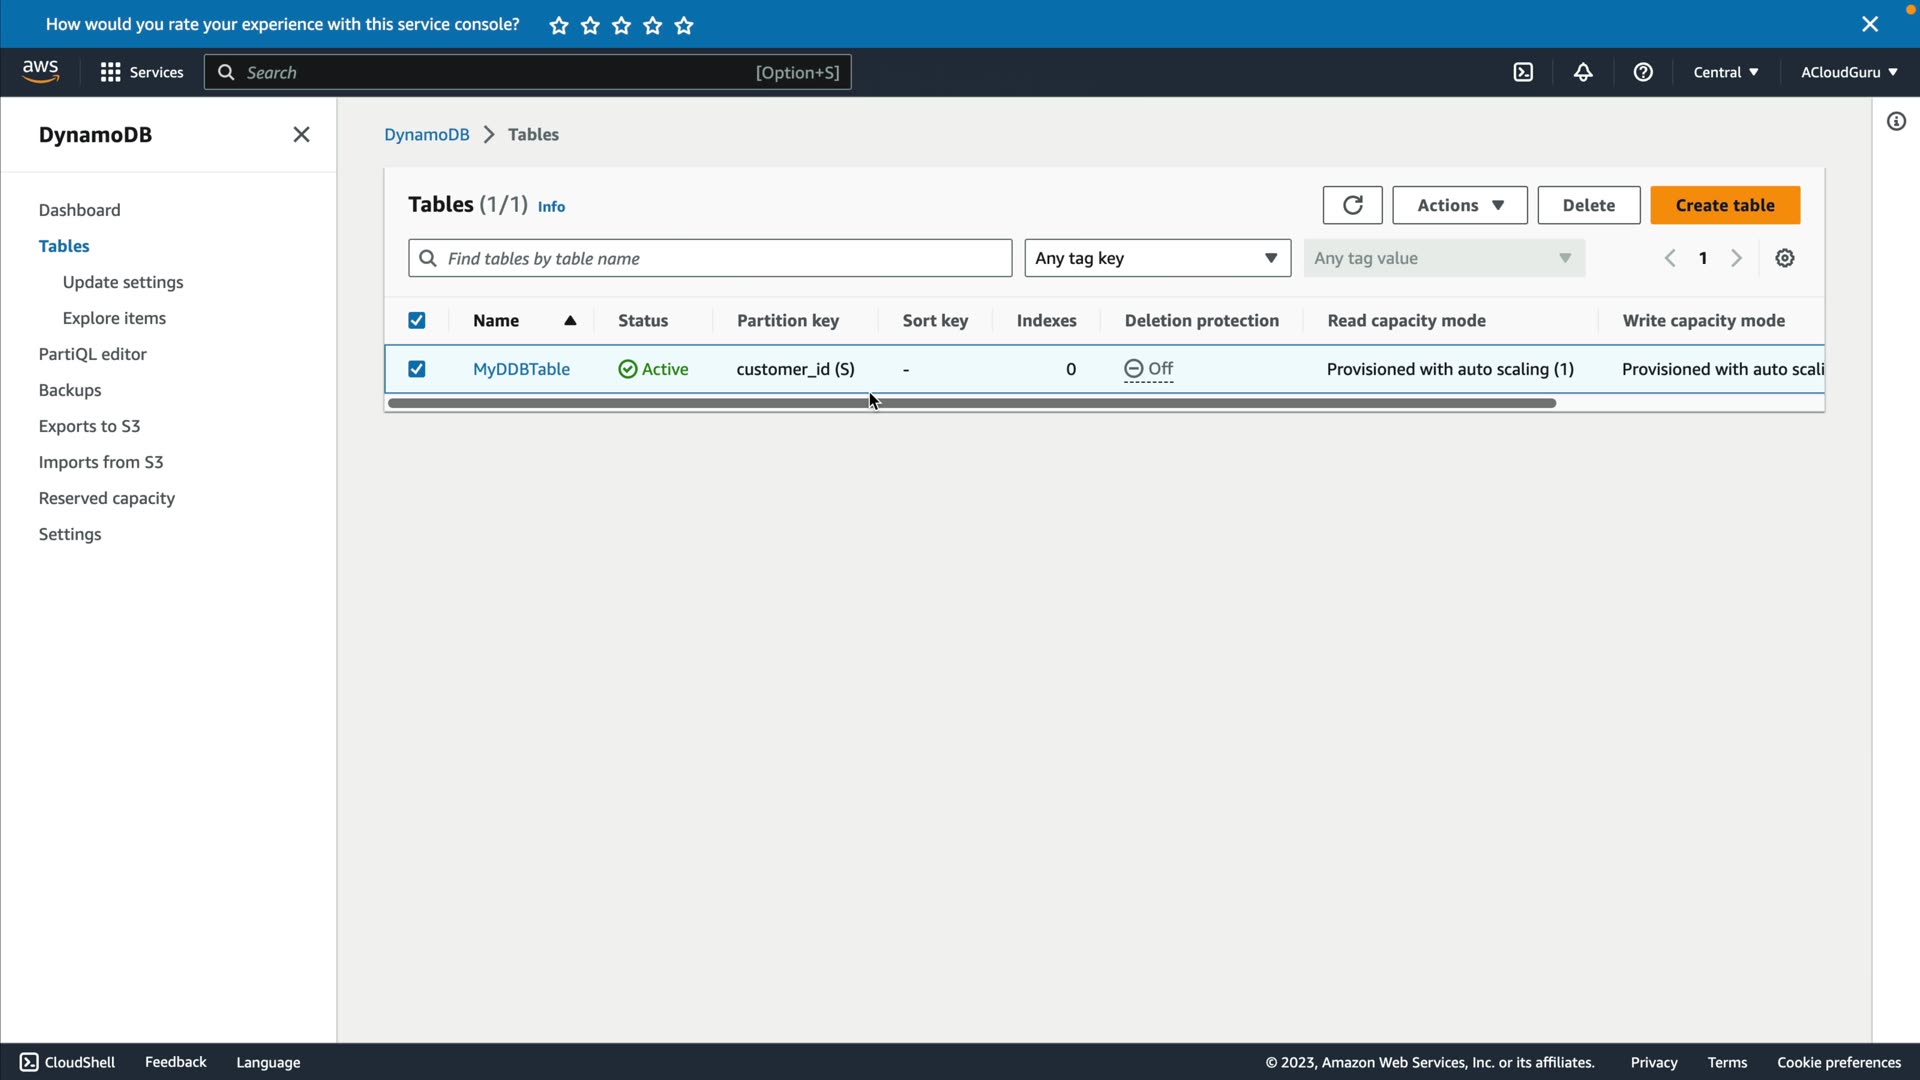This screenshot has height=1080, width=1920.
Task: Click the Create table button
Action: [1725, 205]
